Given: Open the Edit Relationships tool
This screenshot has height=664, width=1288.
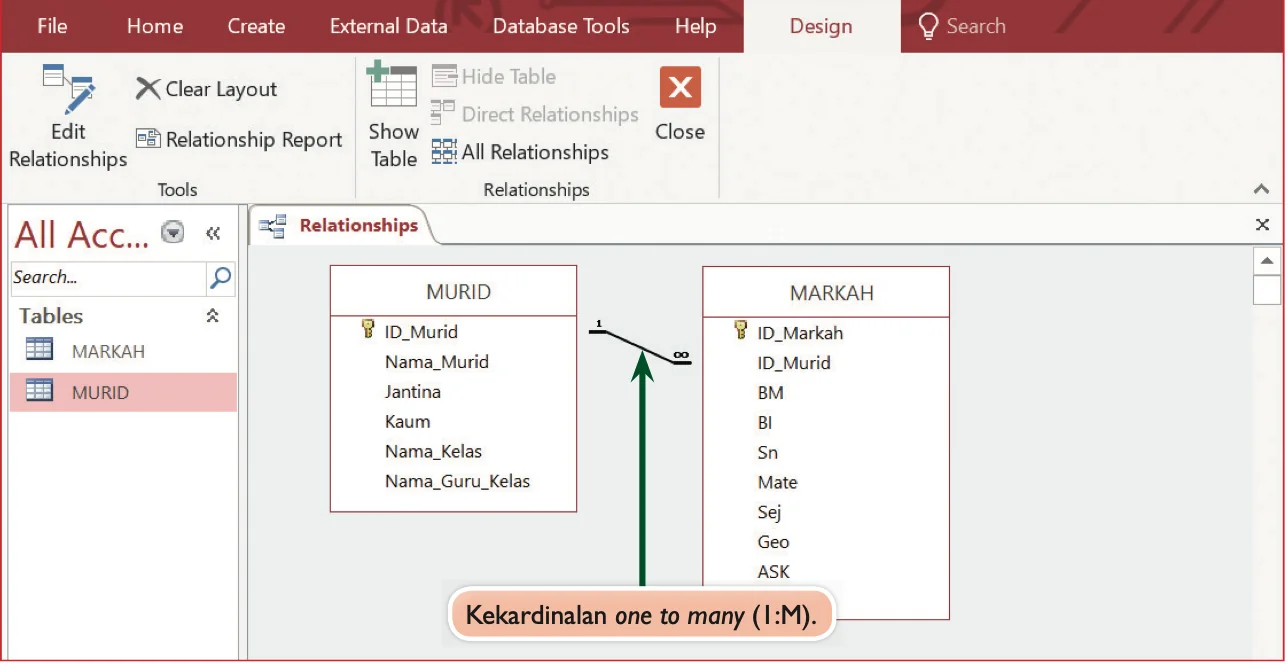Looking at the screenshot, I should 68,116.
